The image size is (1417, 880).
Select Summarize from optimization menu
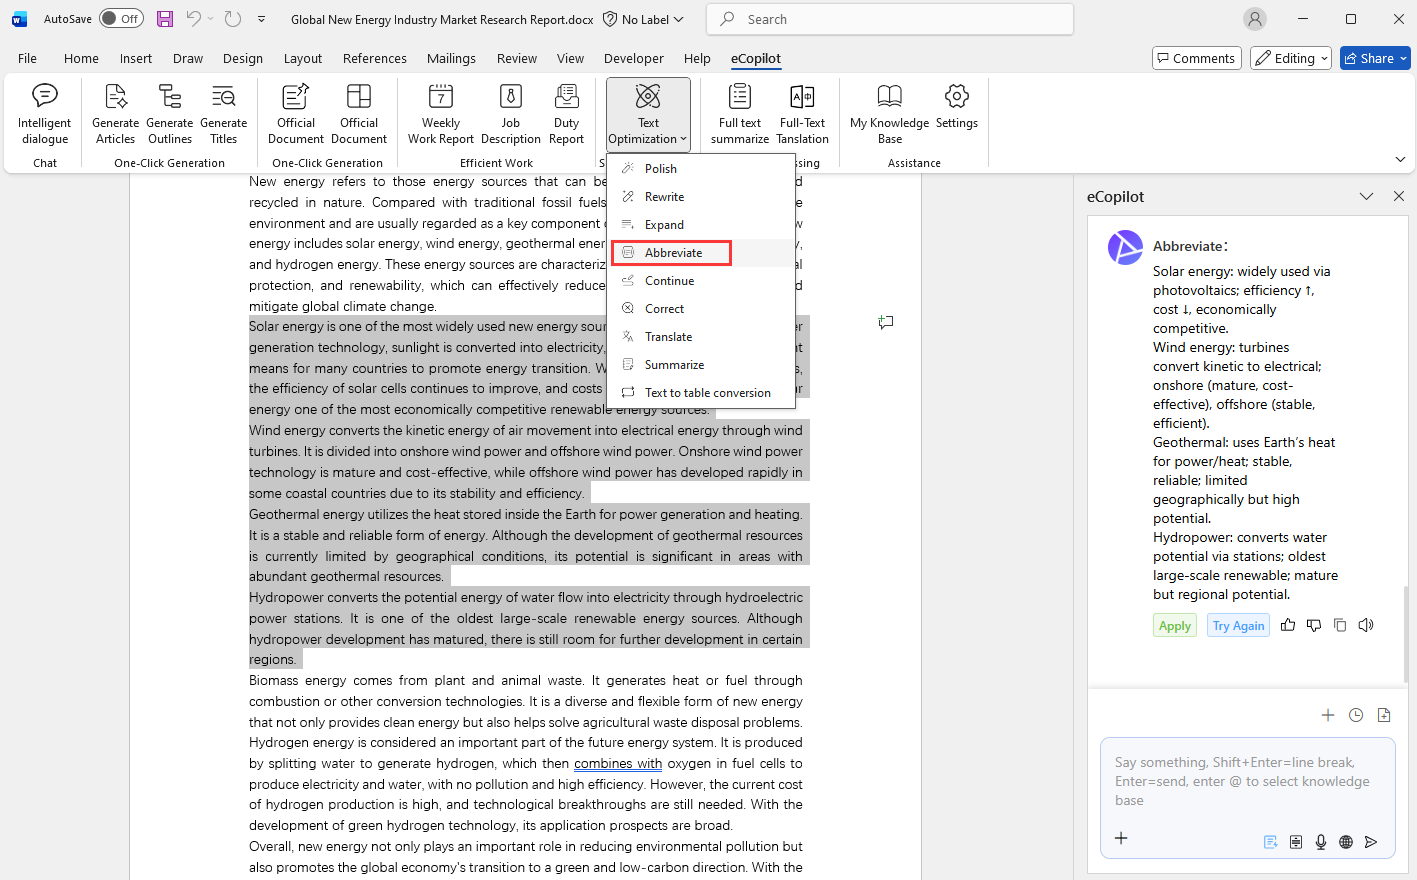[x=674, y=365]
